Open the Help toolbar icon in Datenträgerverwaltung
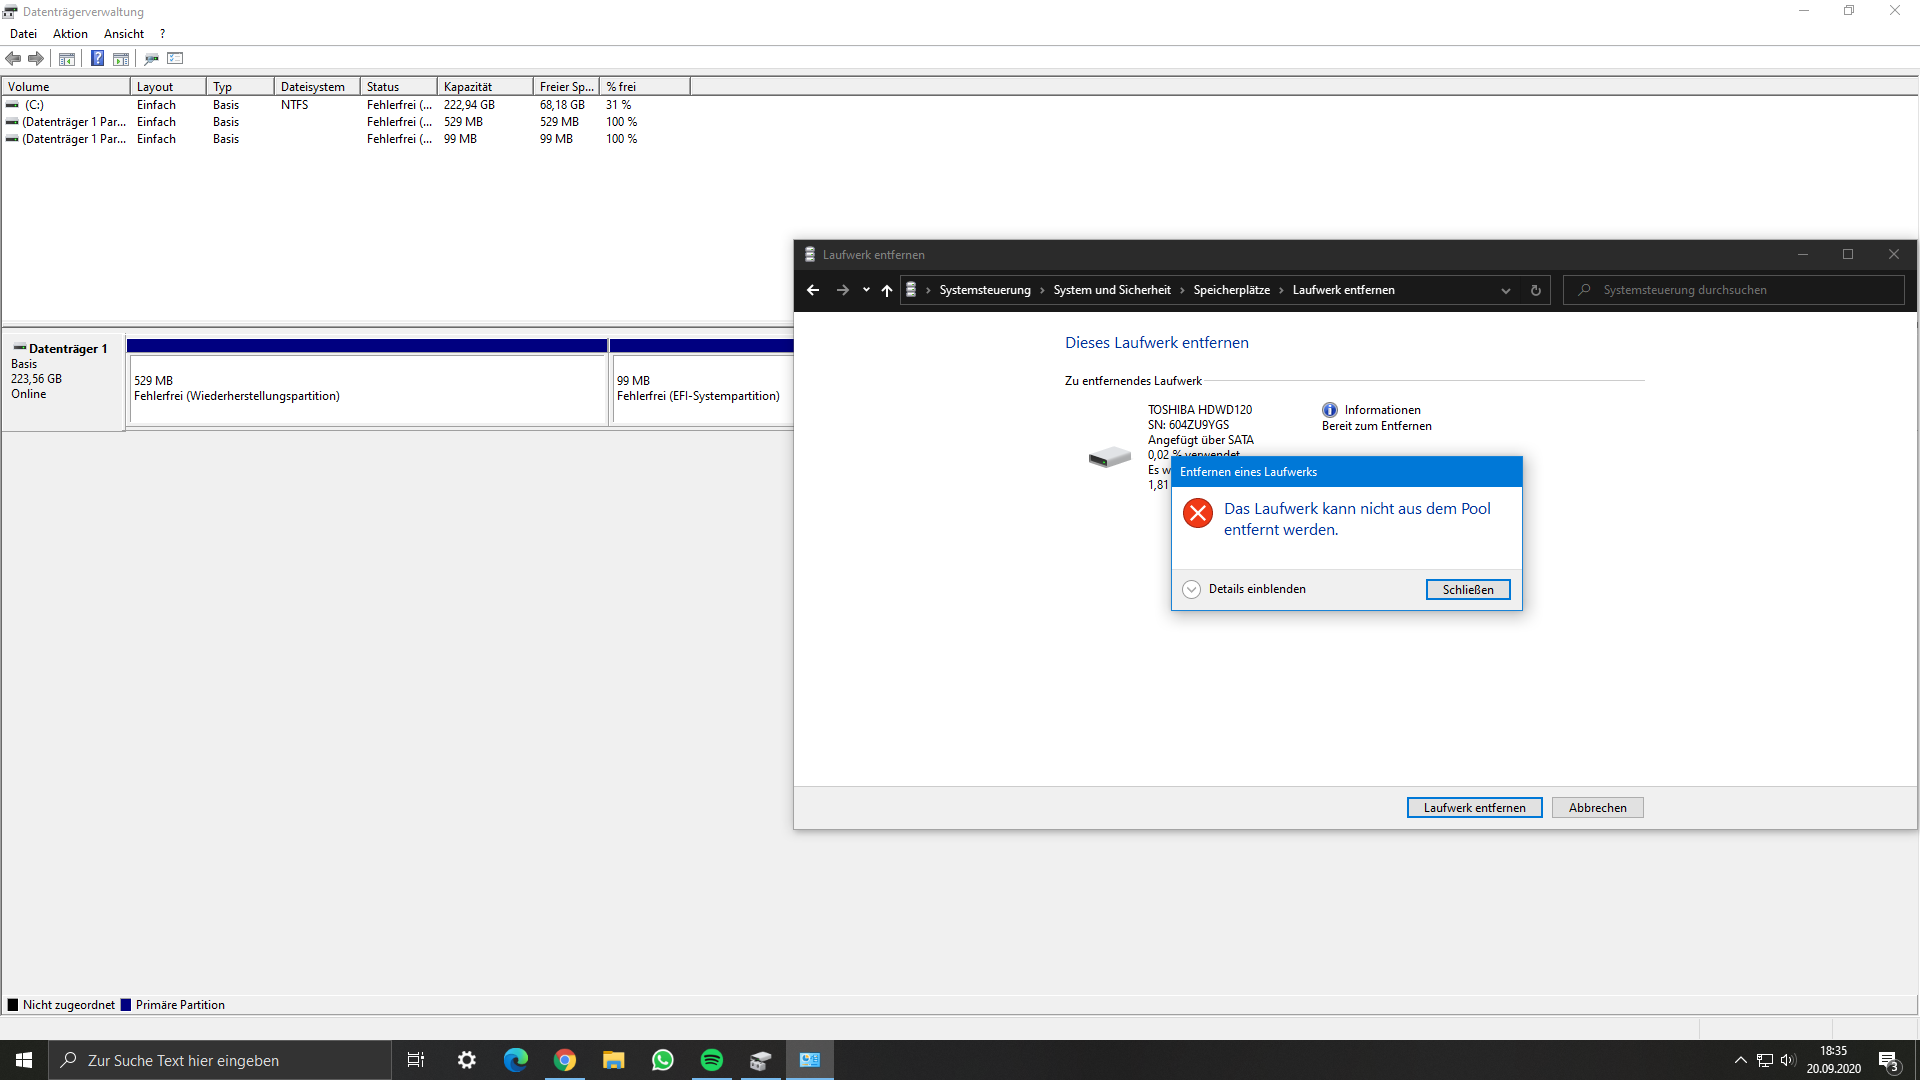This screenshot has width=1920, height=1080. pyautogui.click(x=97, y=58)
